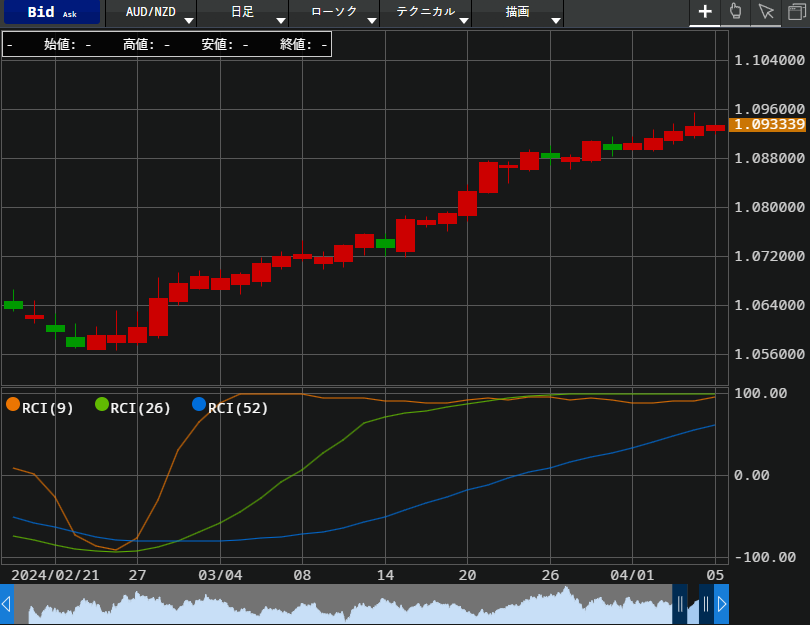
Task: Open the 日足 timeframe dropdown
Action: (243, 12)
